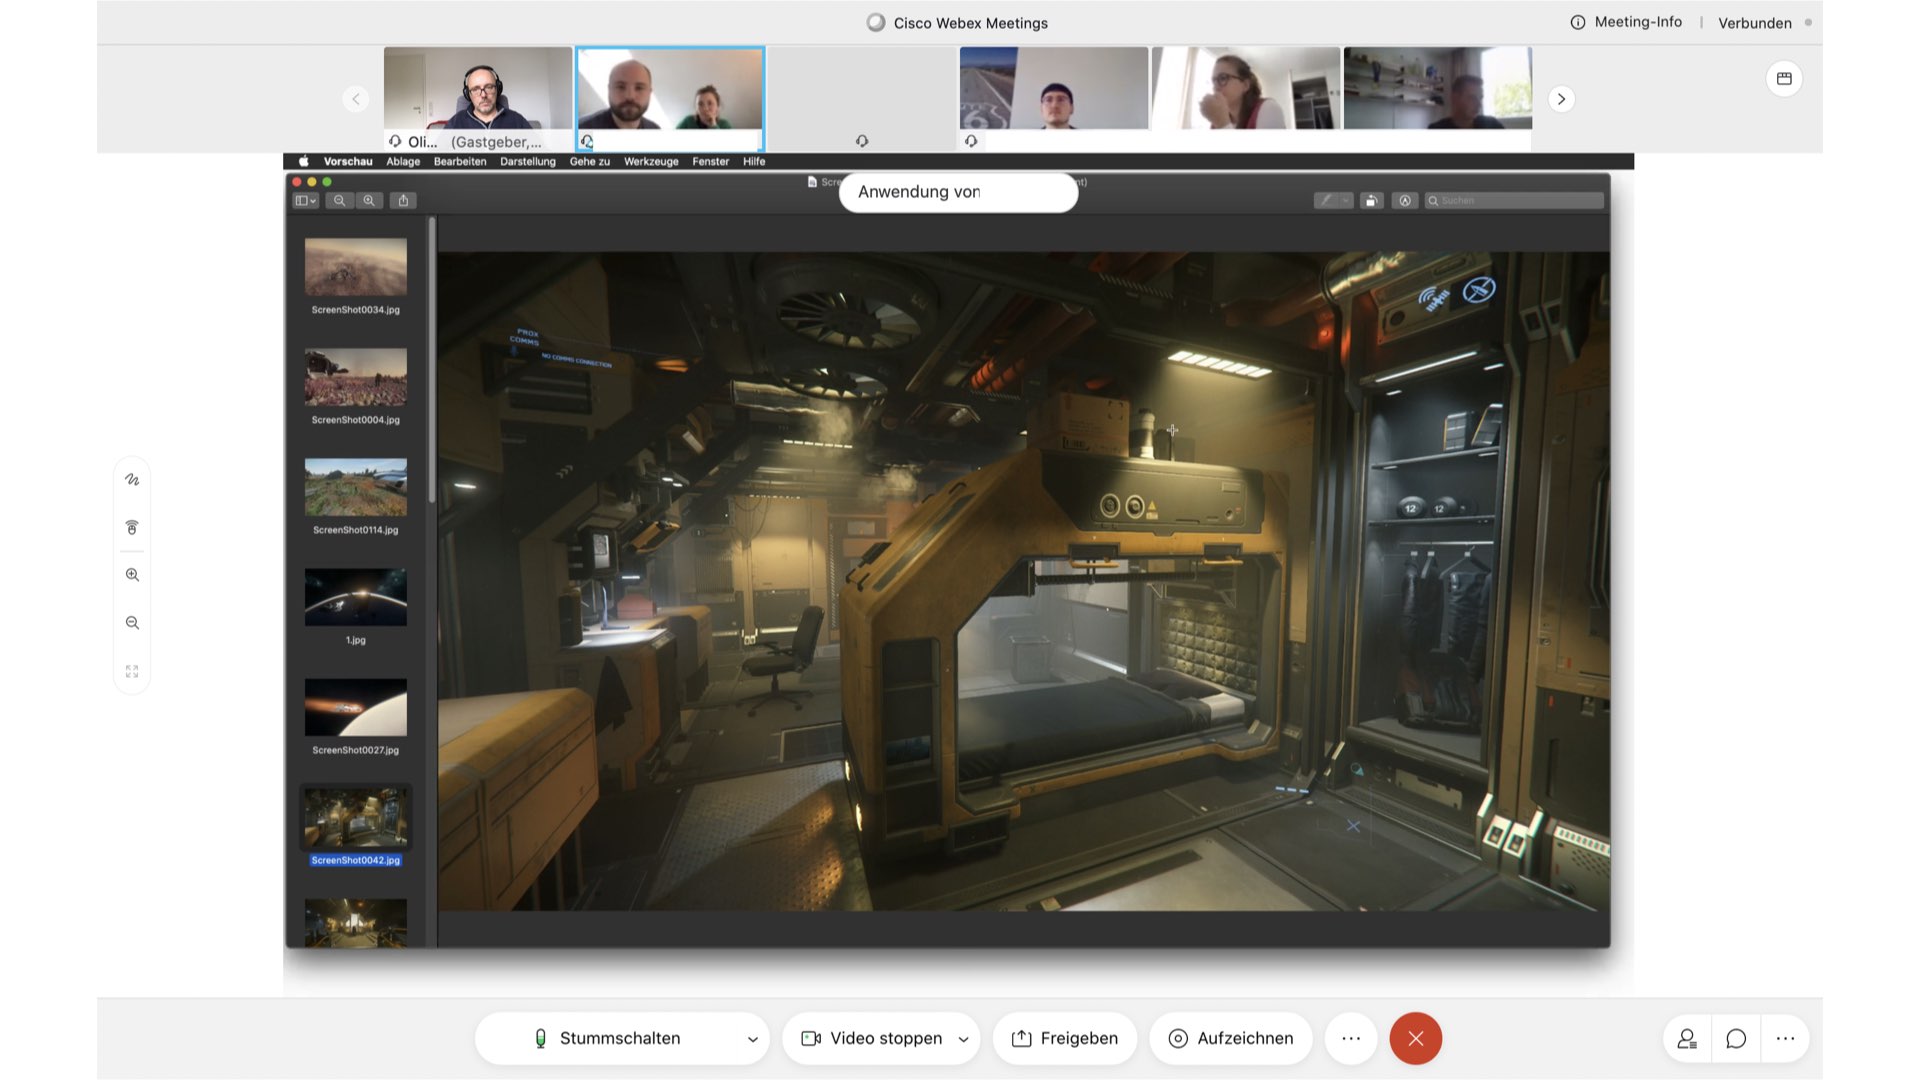This screenshot has height=1080, width=1920.
Task: Open Meeting-Info link
Action: click(x=1638, y=22)
